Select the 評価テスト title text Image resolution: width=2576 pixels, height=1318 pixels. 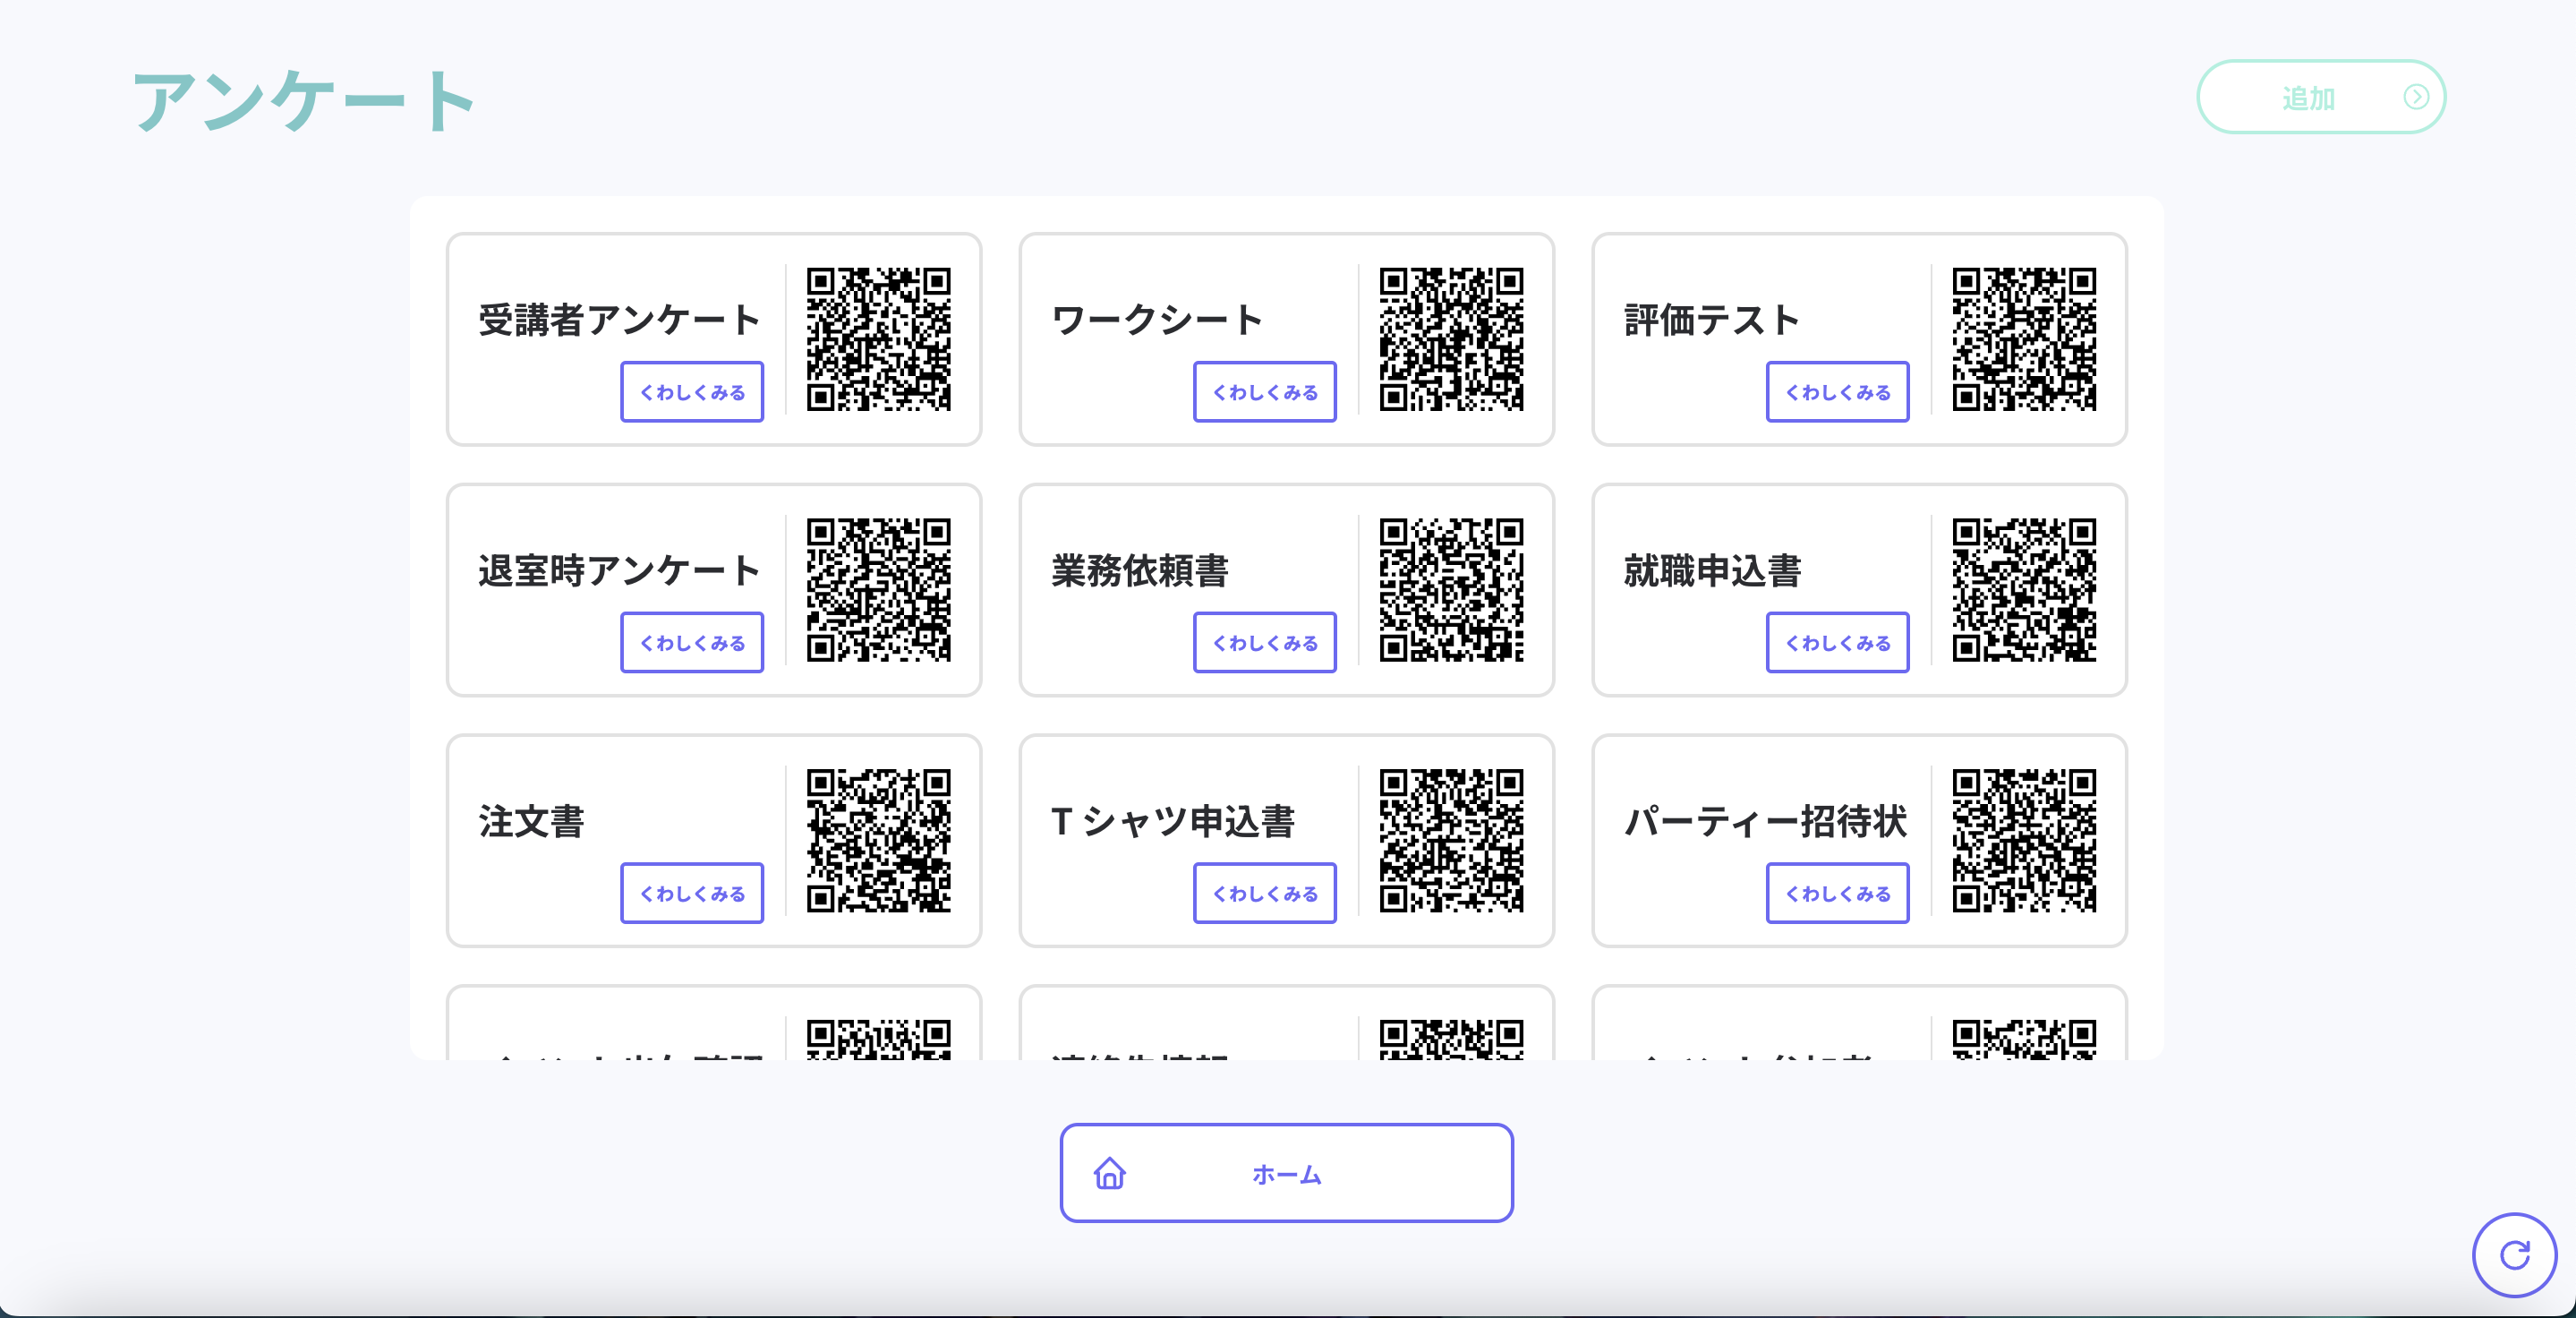(x=1712, y=320)
